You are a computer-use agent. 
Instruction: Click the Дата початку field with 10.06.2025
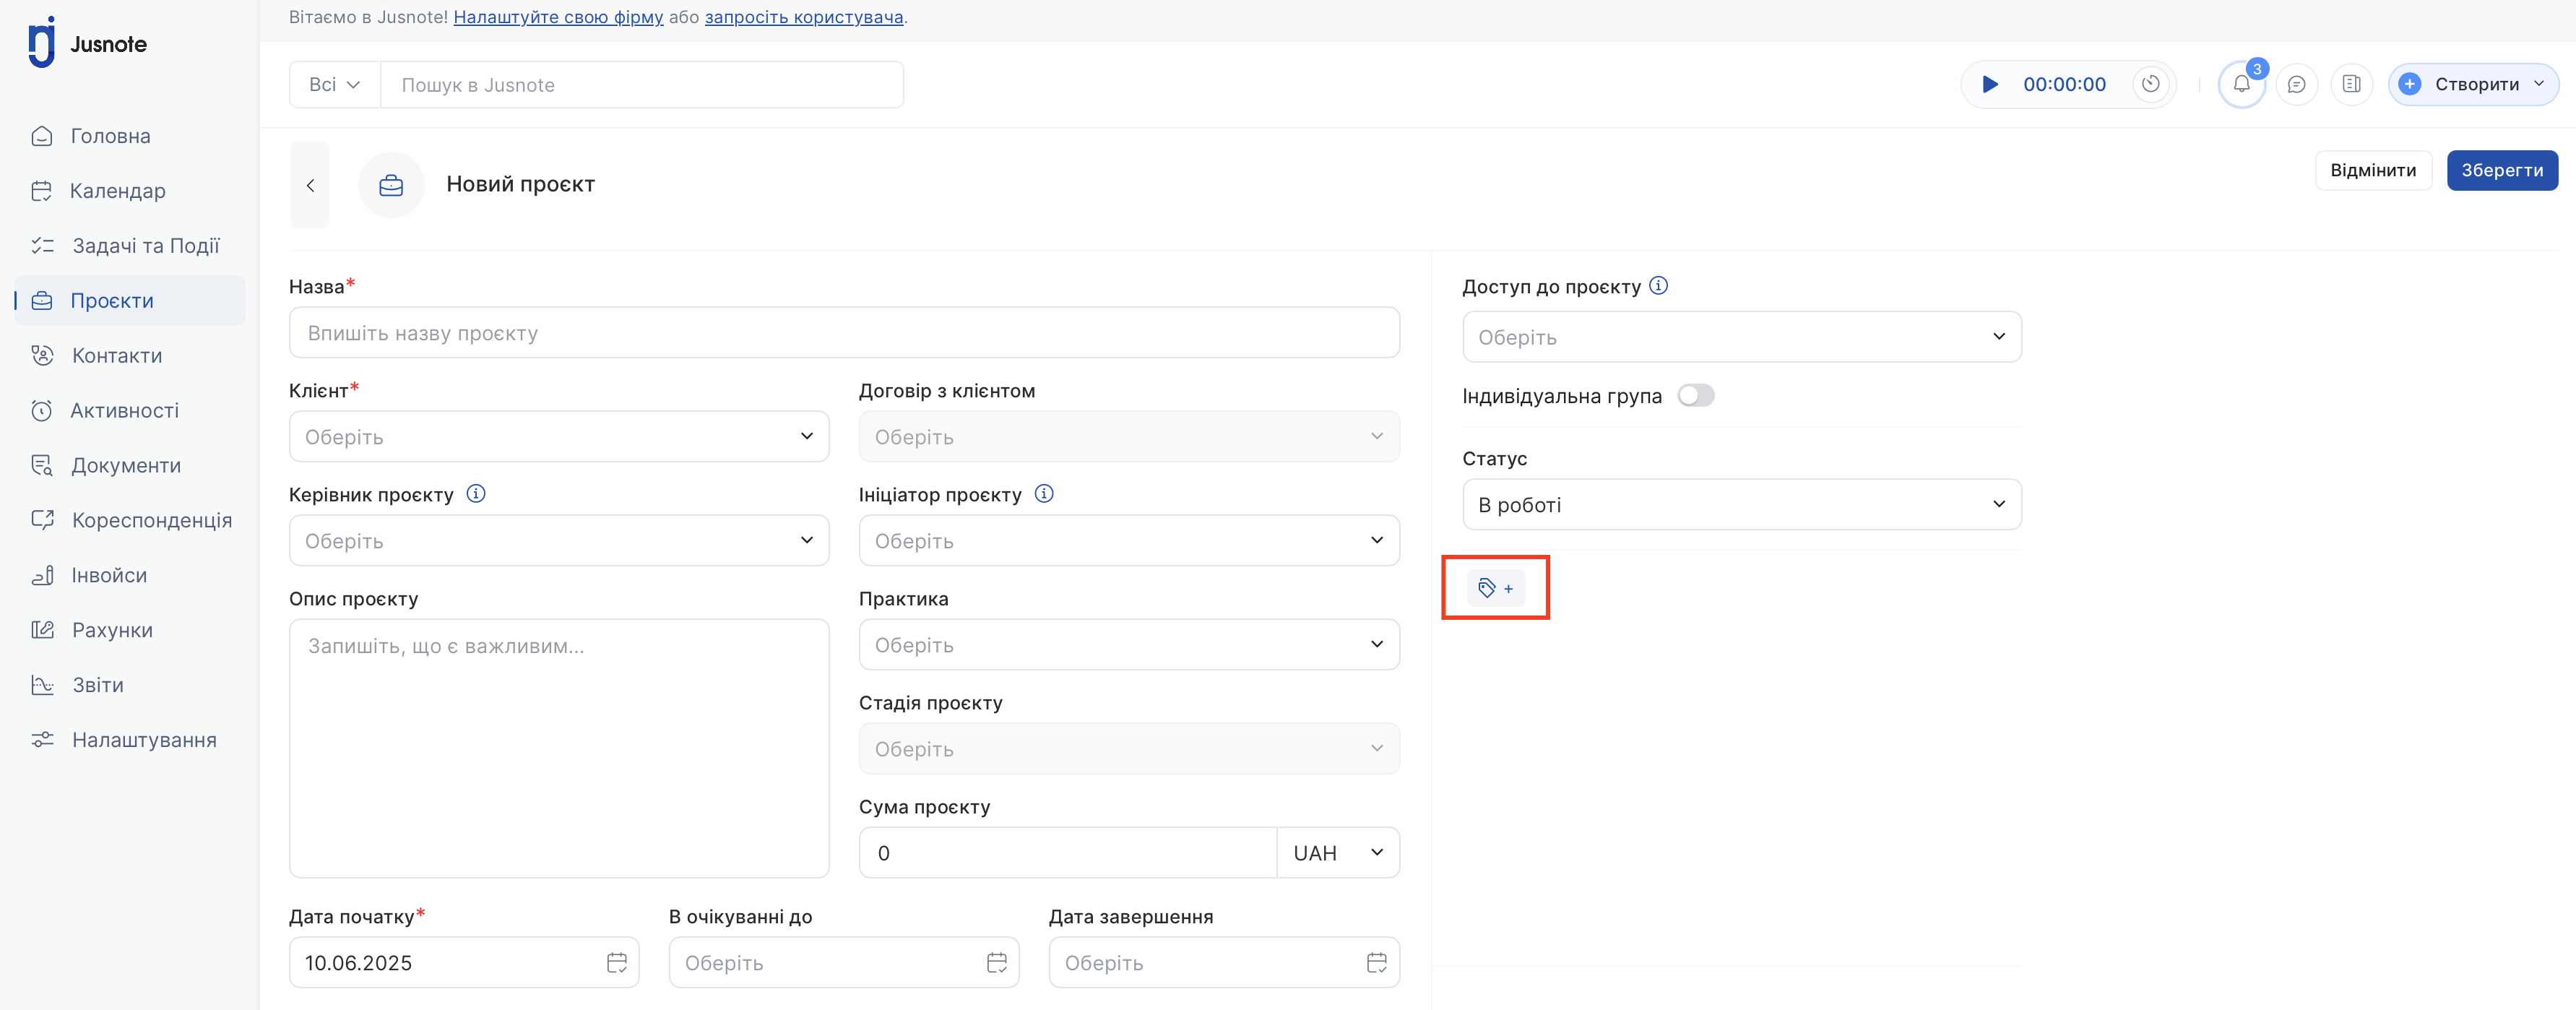[x=464, y=962]
